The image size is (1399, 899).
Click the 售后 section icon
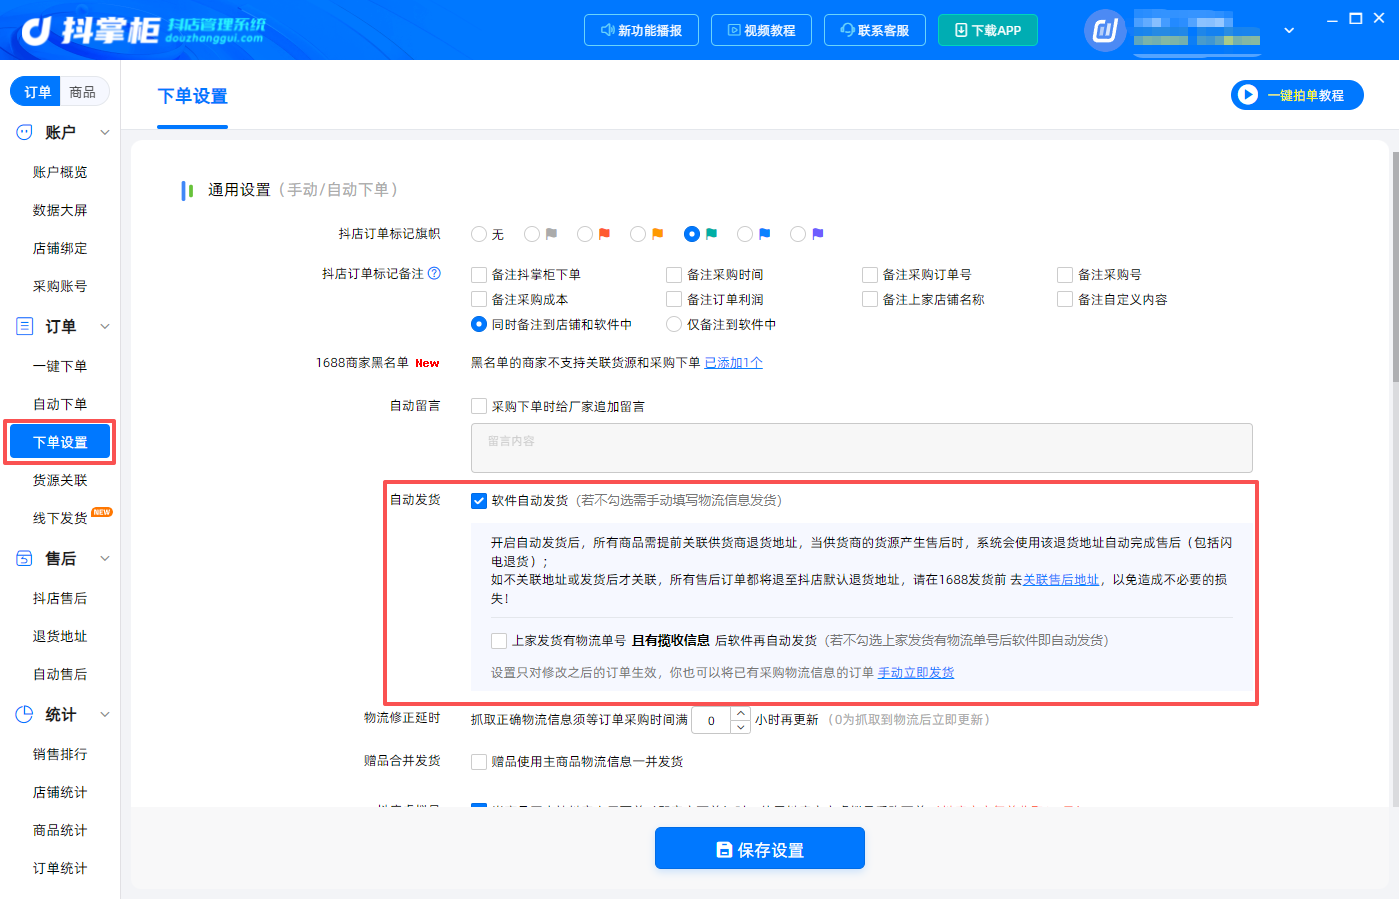coord(24,558)
